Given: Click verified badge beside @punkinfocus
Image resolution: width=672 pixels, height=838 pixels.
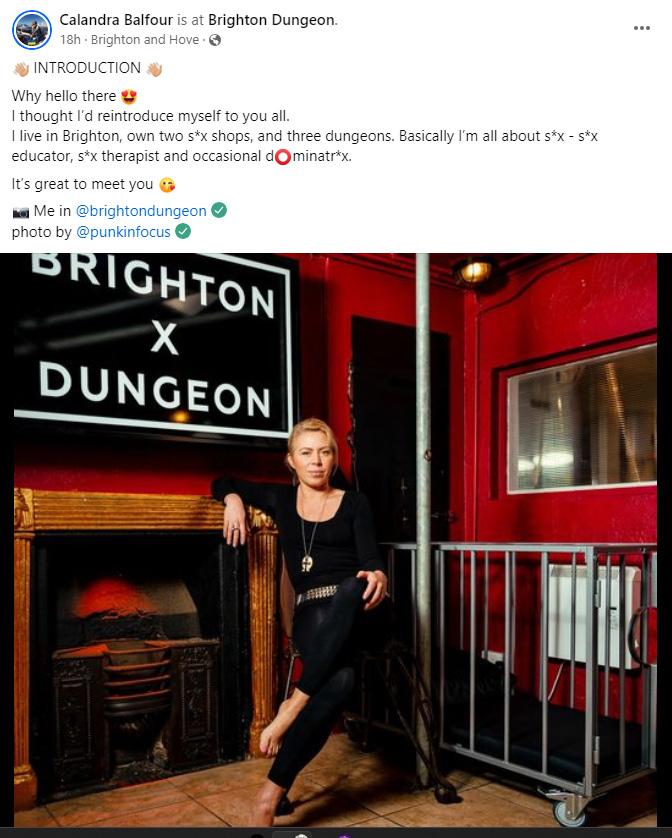Looking at the screenshot, I should coord(183,231).
